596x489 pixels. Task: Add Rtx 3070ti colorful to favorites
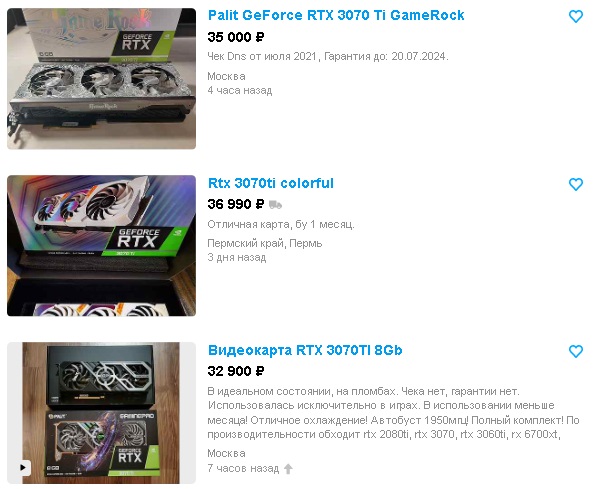click(575, 184)
